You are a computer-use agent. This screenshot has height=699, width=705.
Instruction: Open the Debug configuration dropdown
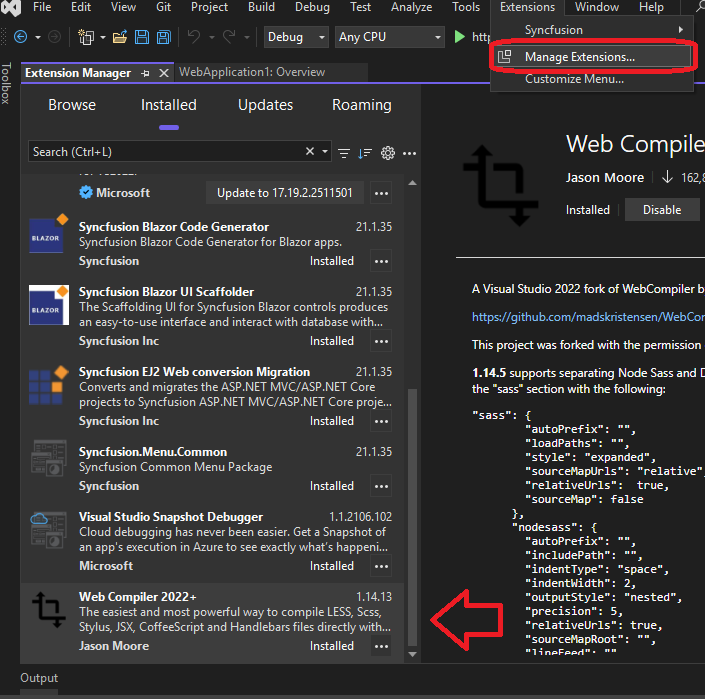coord(297,37)
